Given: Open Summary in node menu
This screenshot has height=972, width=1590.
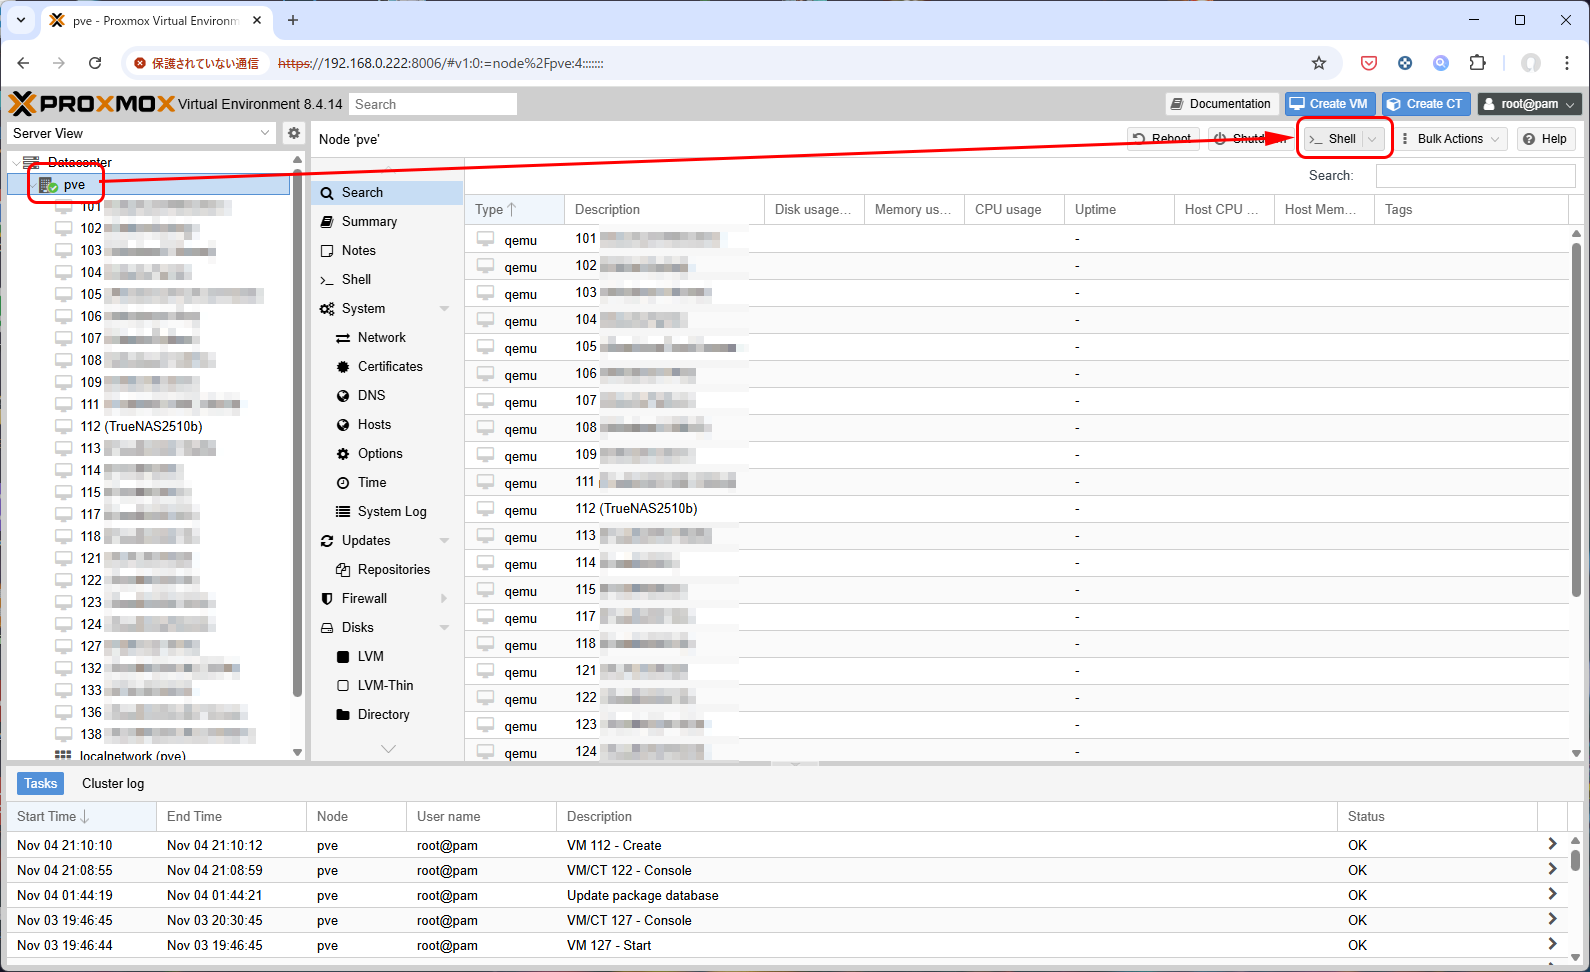Looking at the screenshot, I should [x=369, y=222].
